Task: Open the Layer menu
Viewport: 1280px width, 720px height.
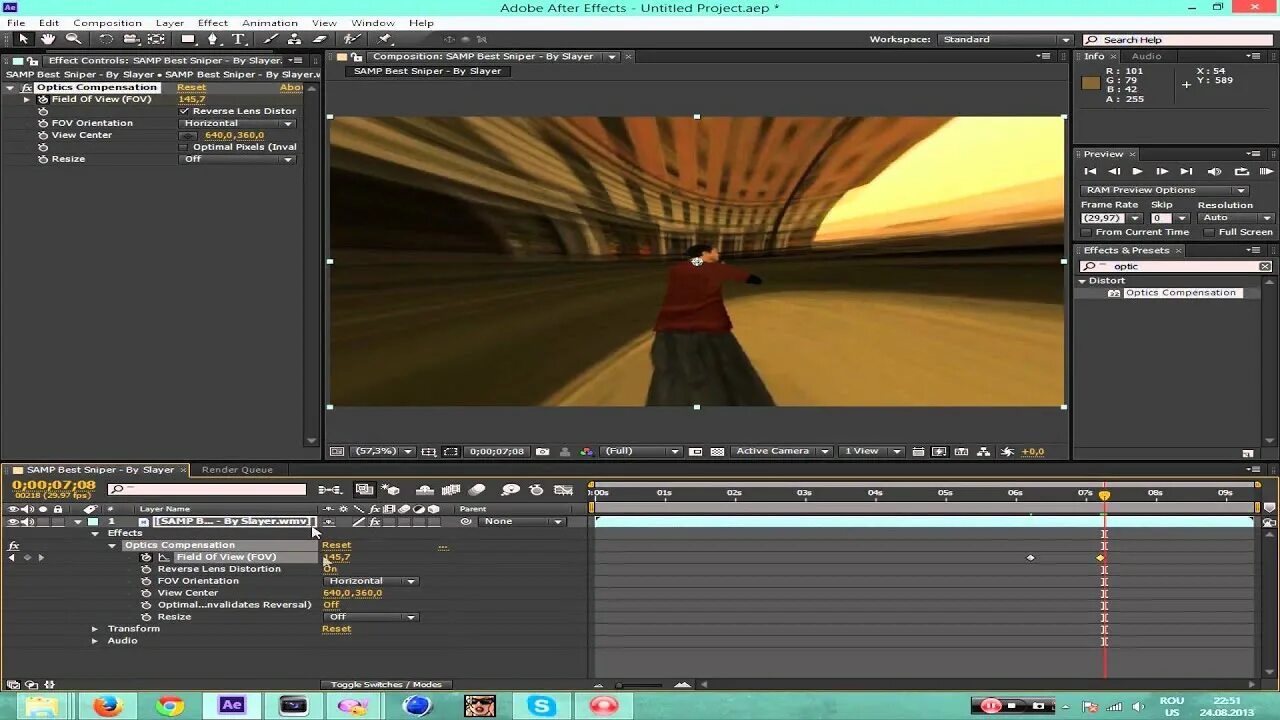Action: pyautogui.click(x=169, y=23)
